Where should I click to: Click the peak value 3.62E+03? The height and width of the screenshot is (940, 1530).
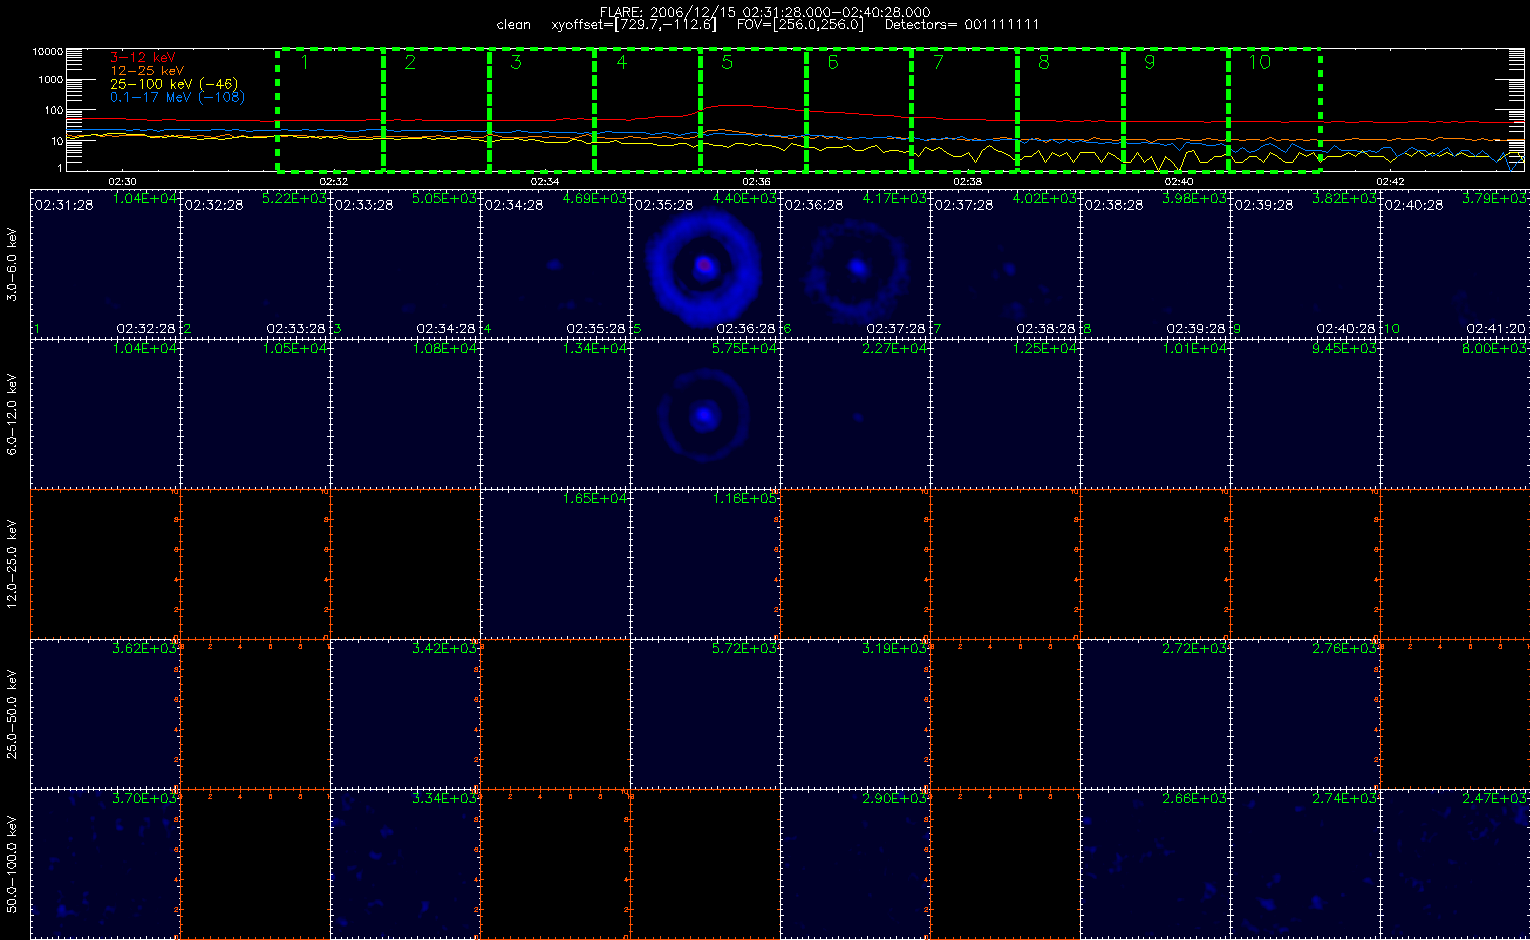click(145, 649)
